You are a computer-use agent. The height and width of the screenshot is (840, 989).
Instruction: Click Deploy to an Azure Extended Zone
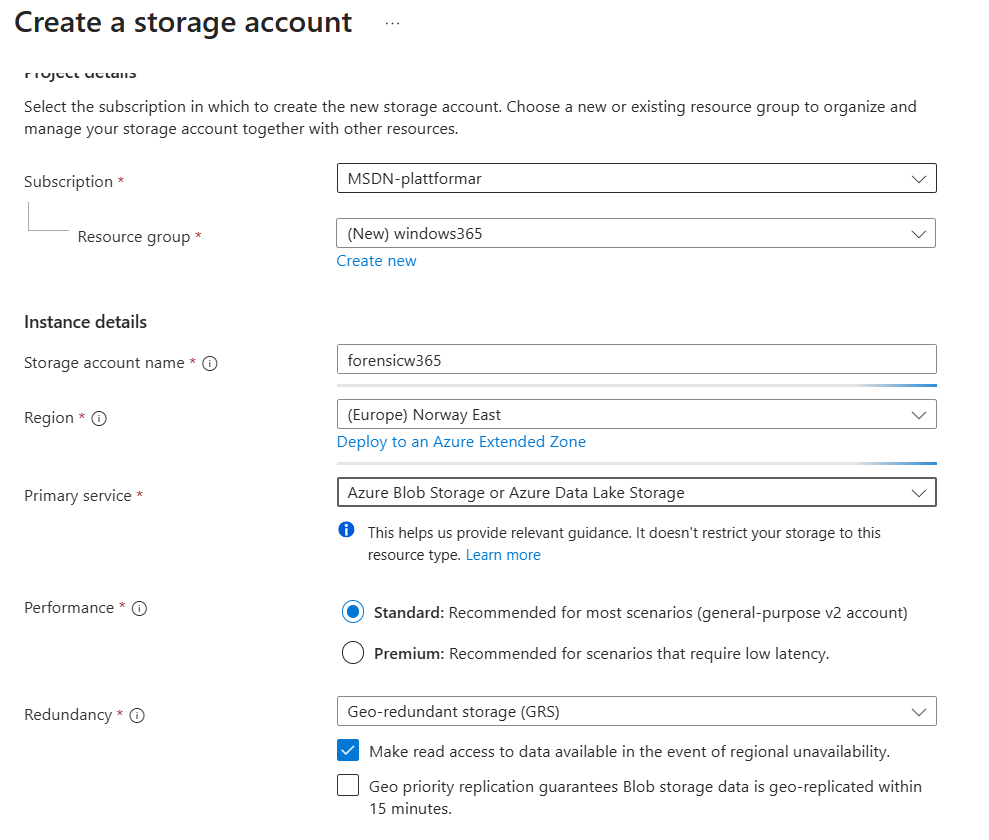coord(461,442)
